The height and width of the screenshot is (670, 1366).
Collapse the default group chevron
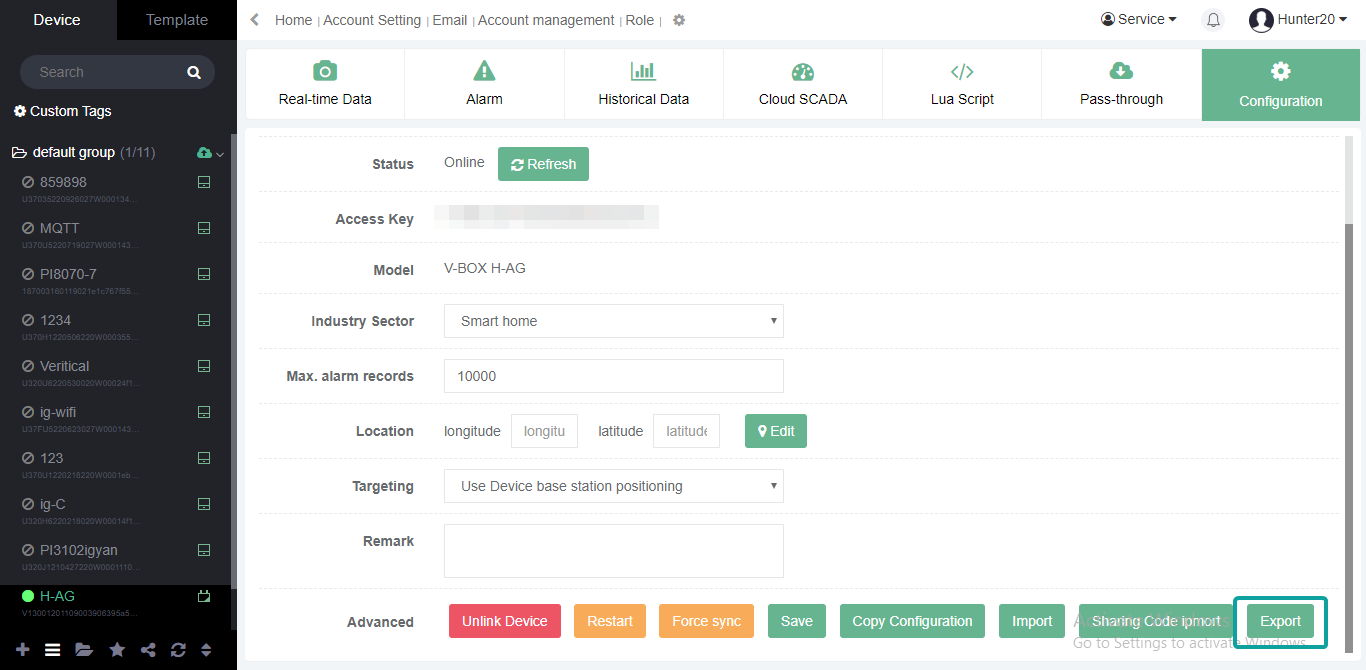220,154
